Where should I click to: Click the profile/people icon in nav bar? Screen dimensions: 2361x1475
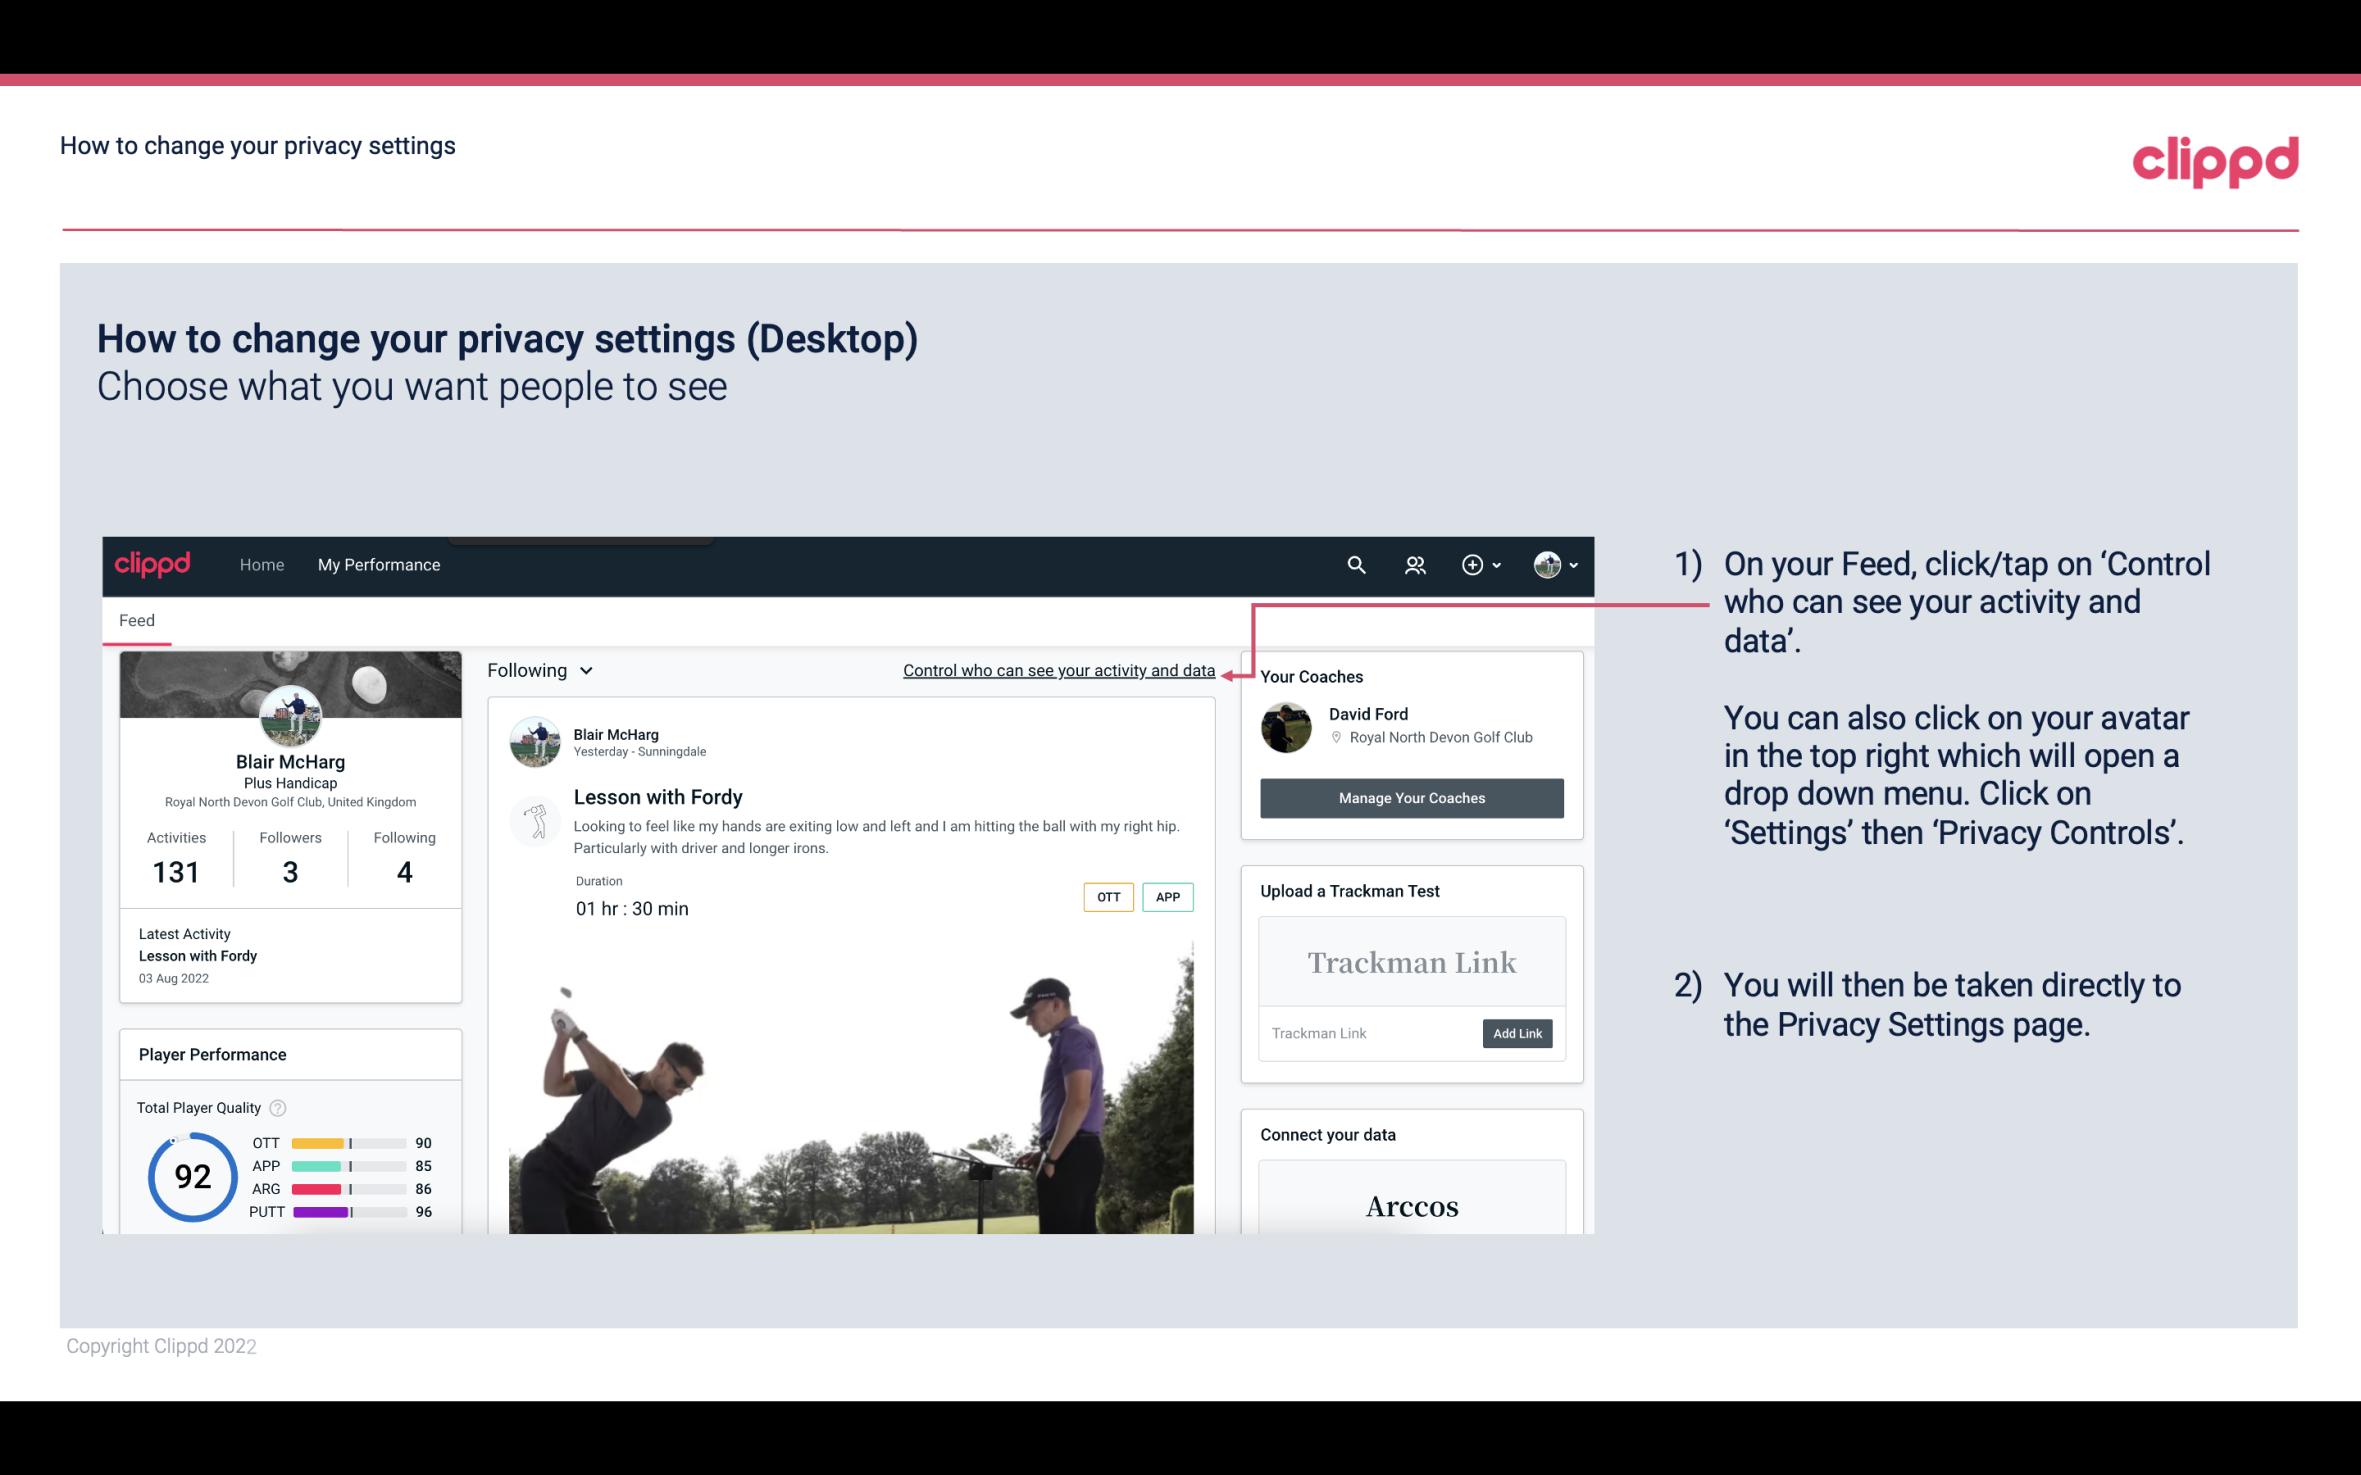(x=1417, y=564)
